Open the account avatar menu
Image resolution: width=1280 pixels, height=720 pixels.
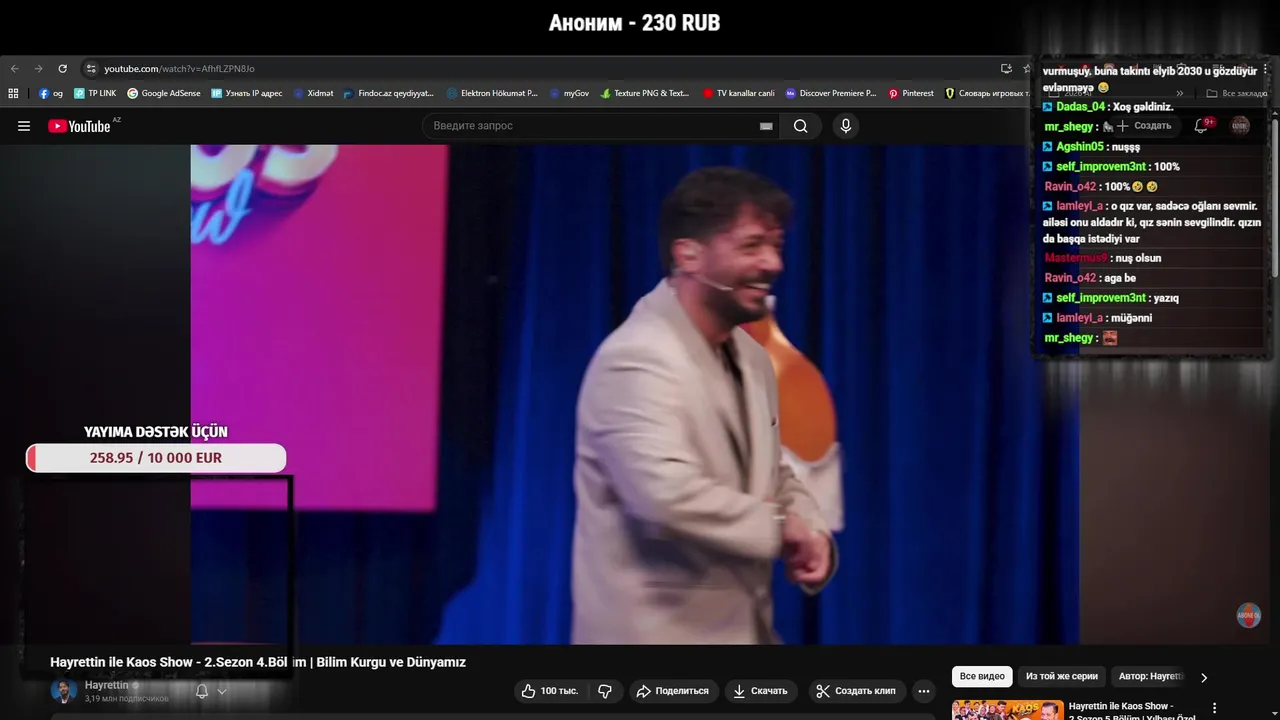click(1240, 126)
